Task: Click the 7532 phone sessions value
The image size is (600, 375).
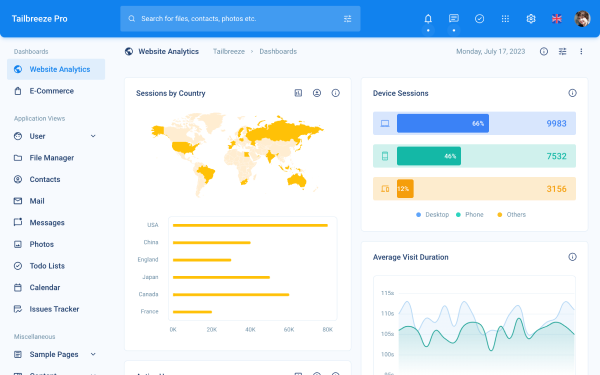Action: tap(556, 156)
